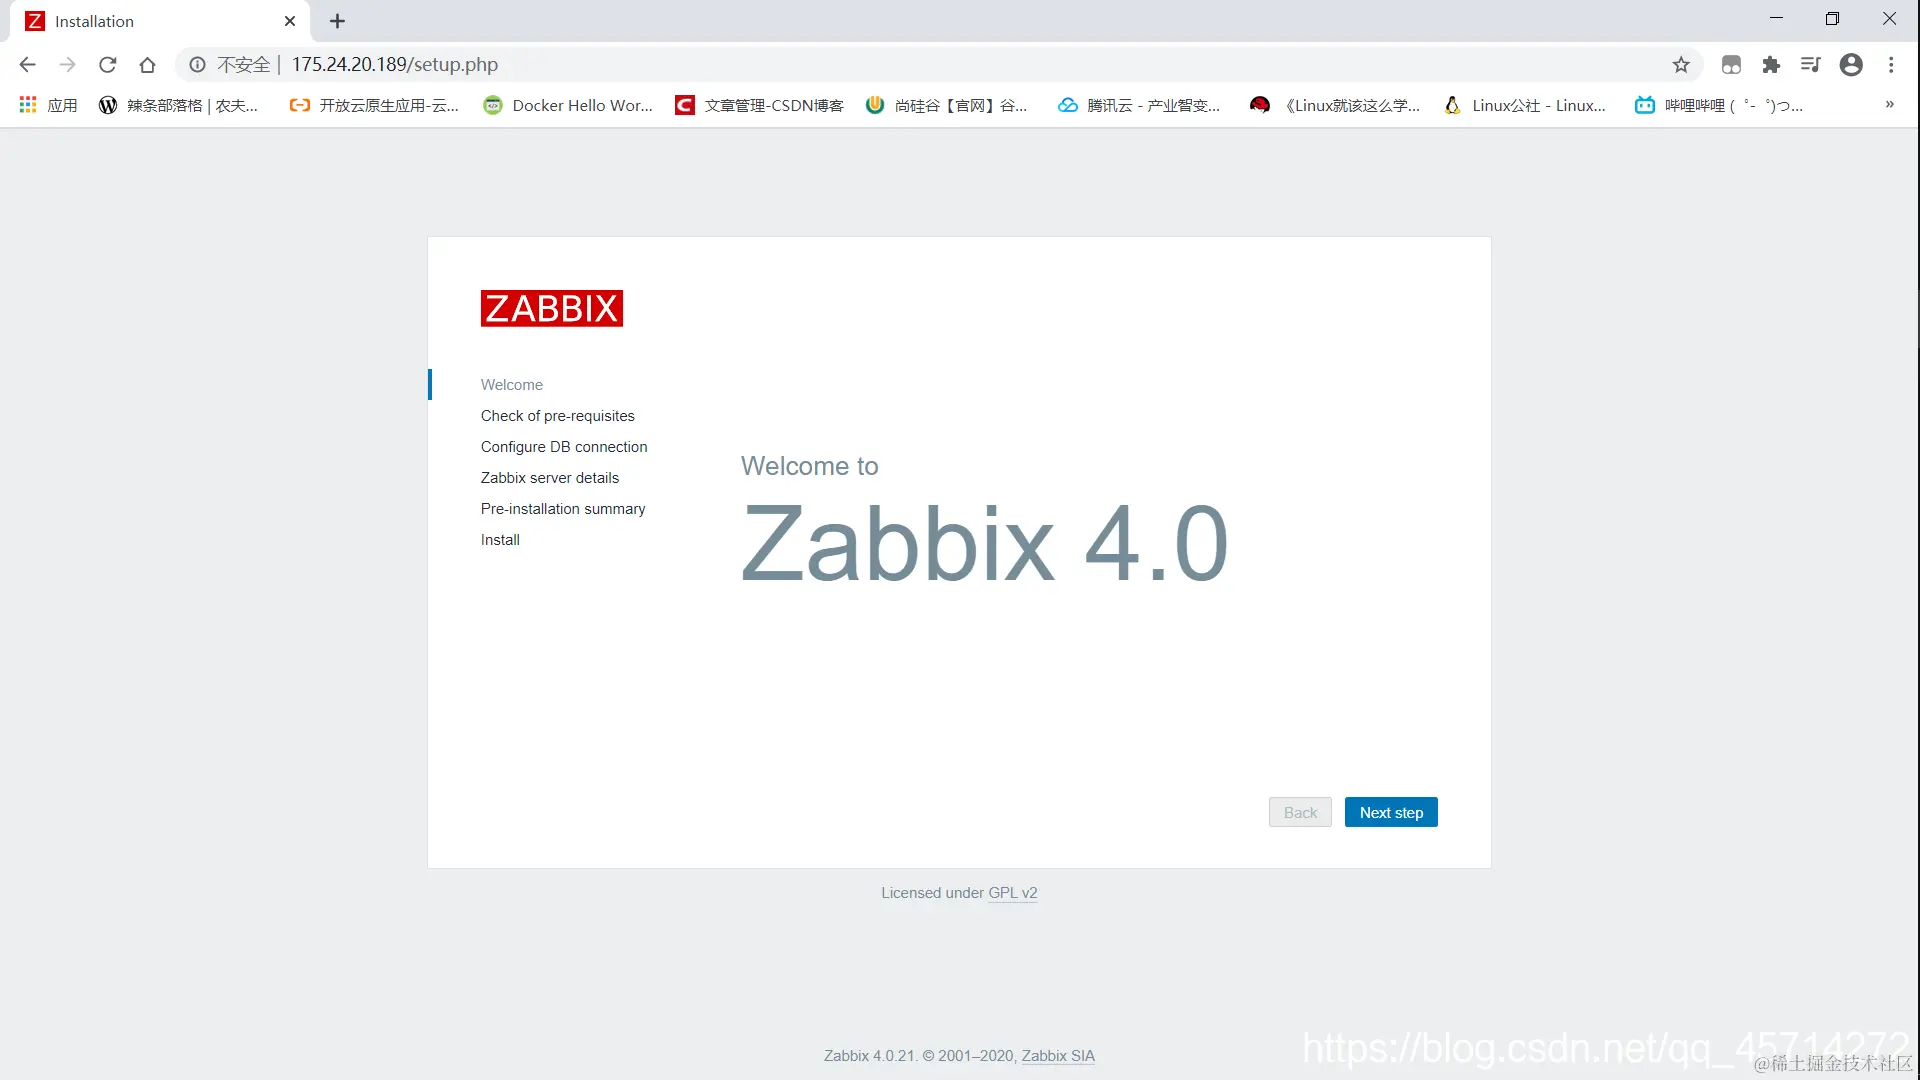The width and height of the screenshot is (1920, 1080).
Task: Show more bookmarks chevron
Action: [1889, 104]
